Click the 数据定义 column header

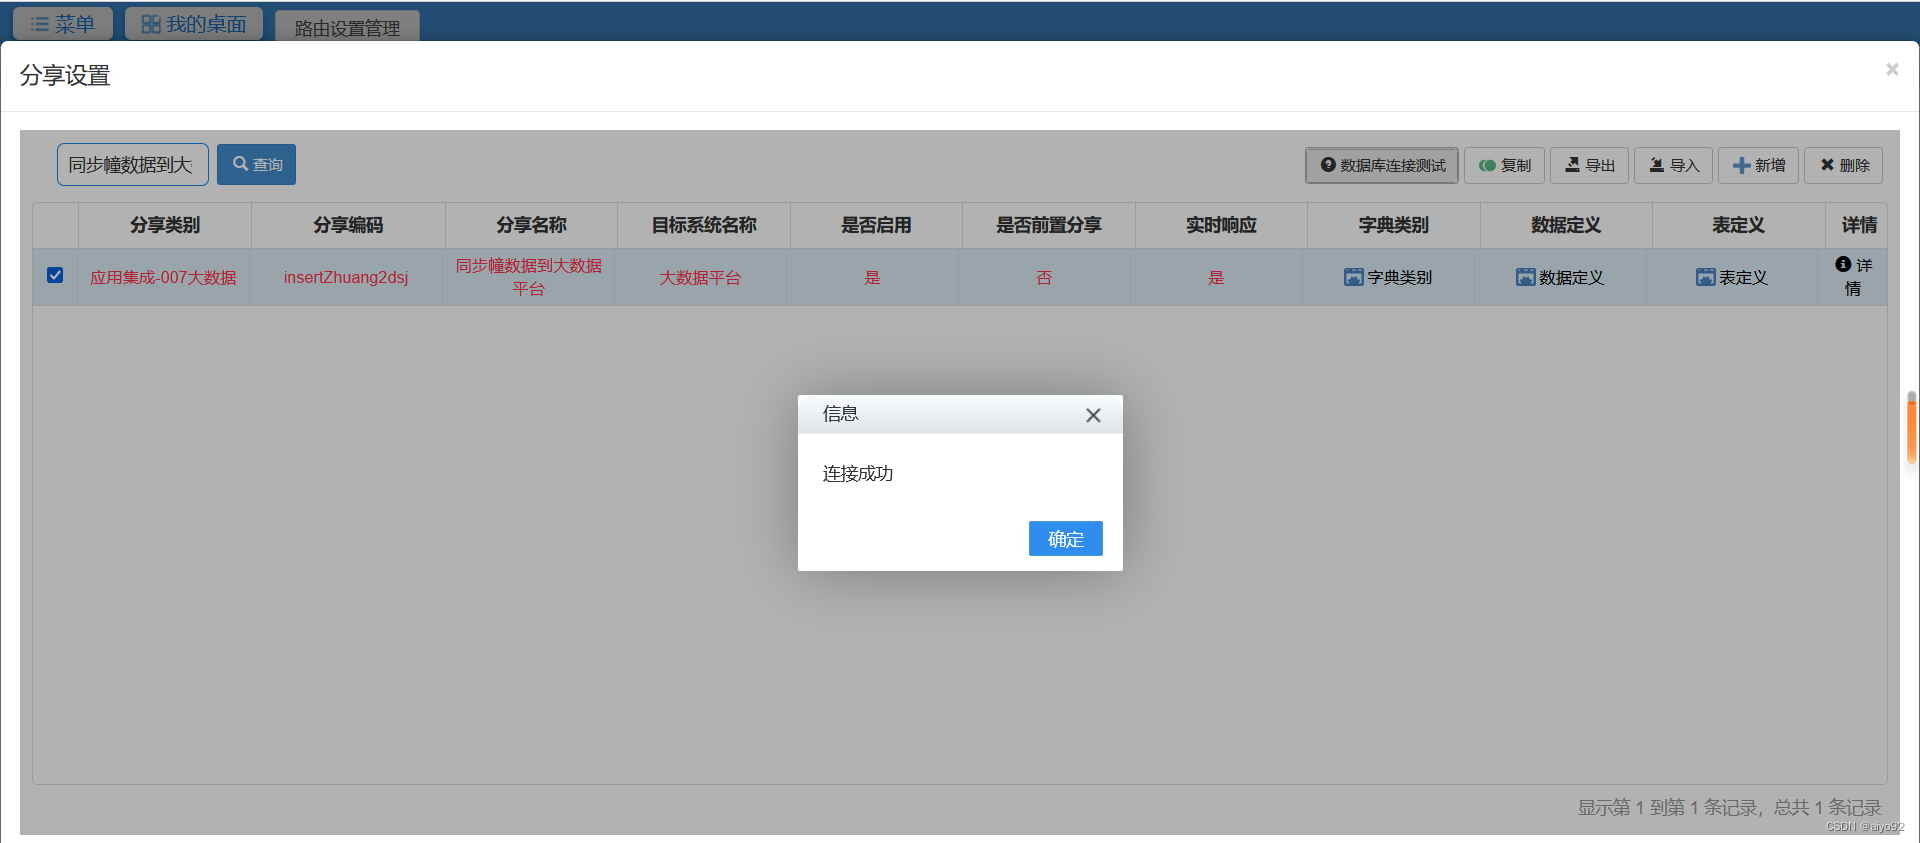(x=1566, y=225)
